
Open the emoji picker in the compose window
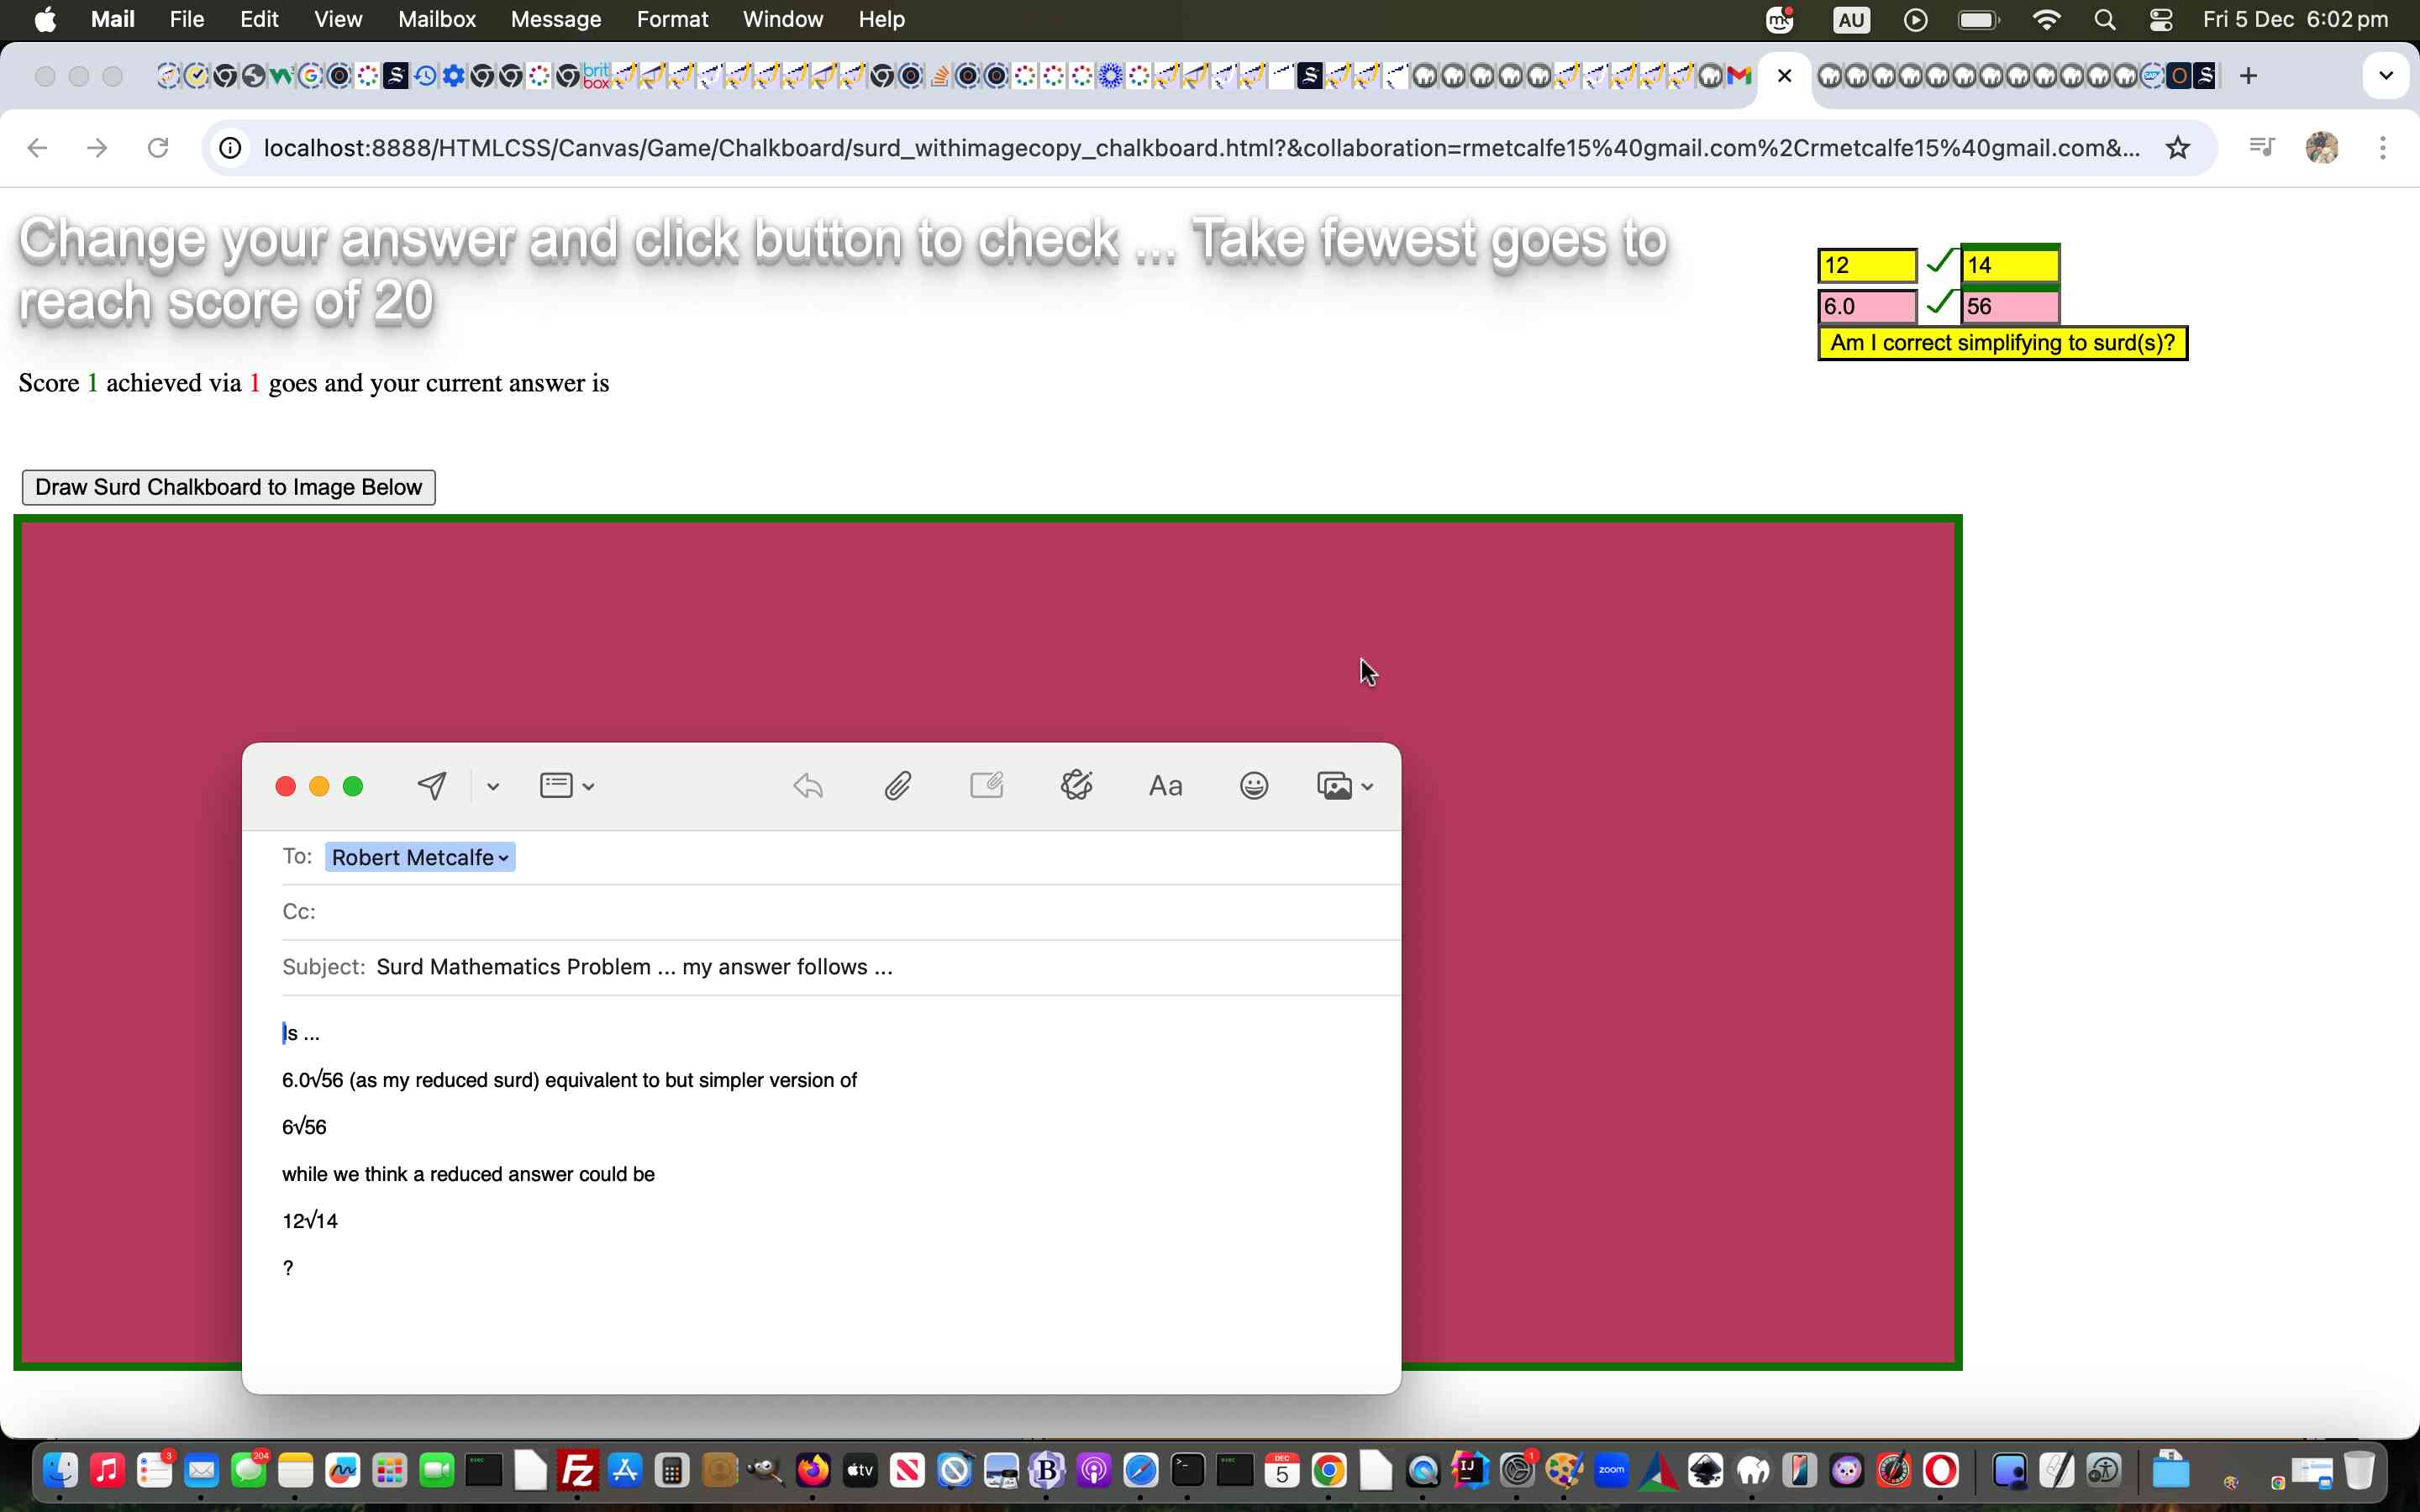pos(1252,785)
